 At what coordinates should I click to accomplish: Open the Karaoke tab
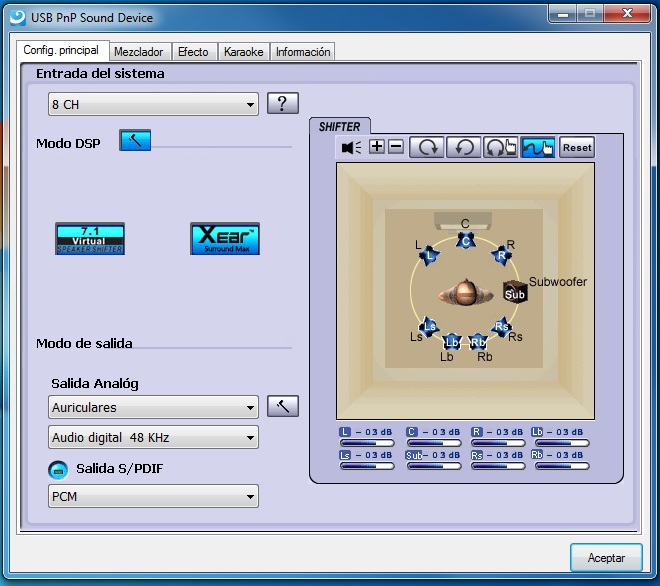[x=244, y=52]
